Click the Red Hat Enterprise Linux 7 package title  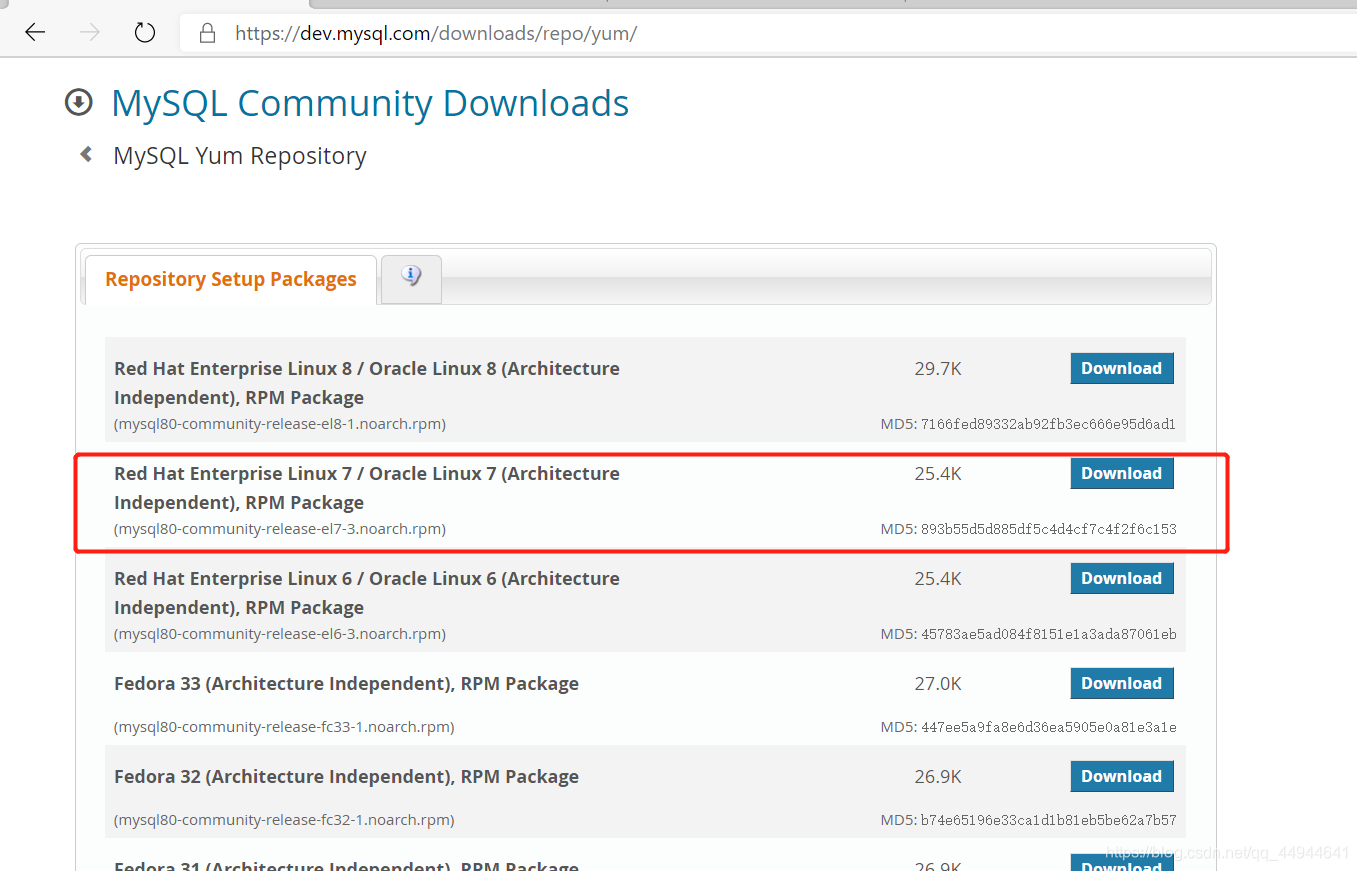coord(367,488)
